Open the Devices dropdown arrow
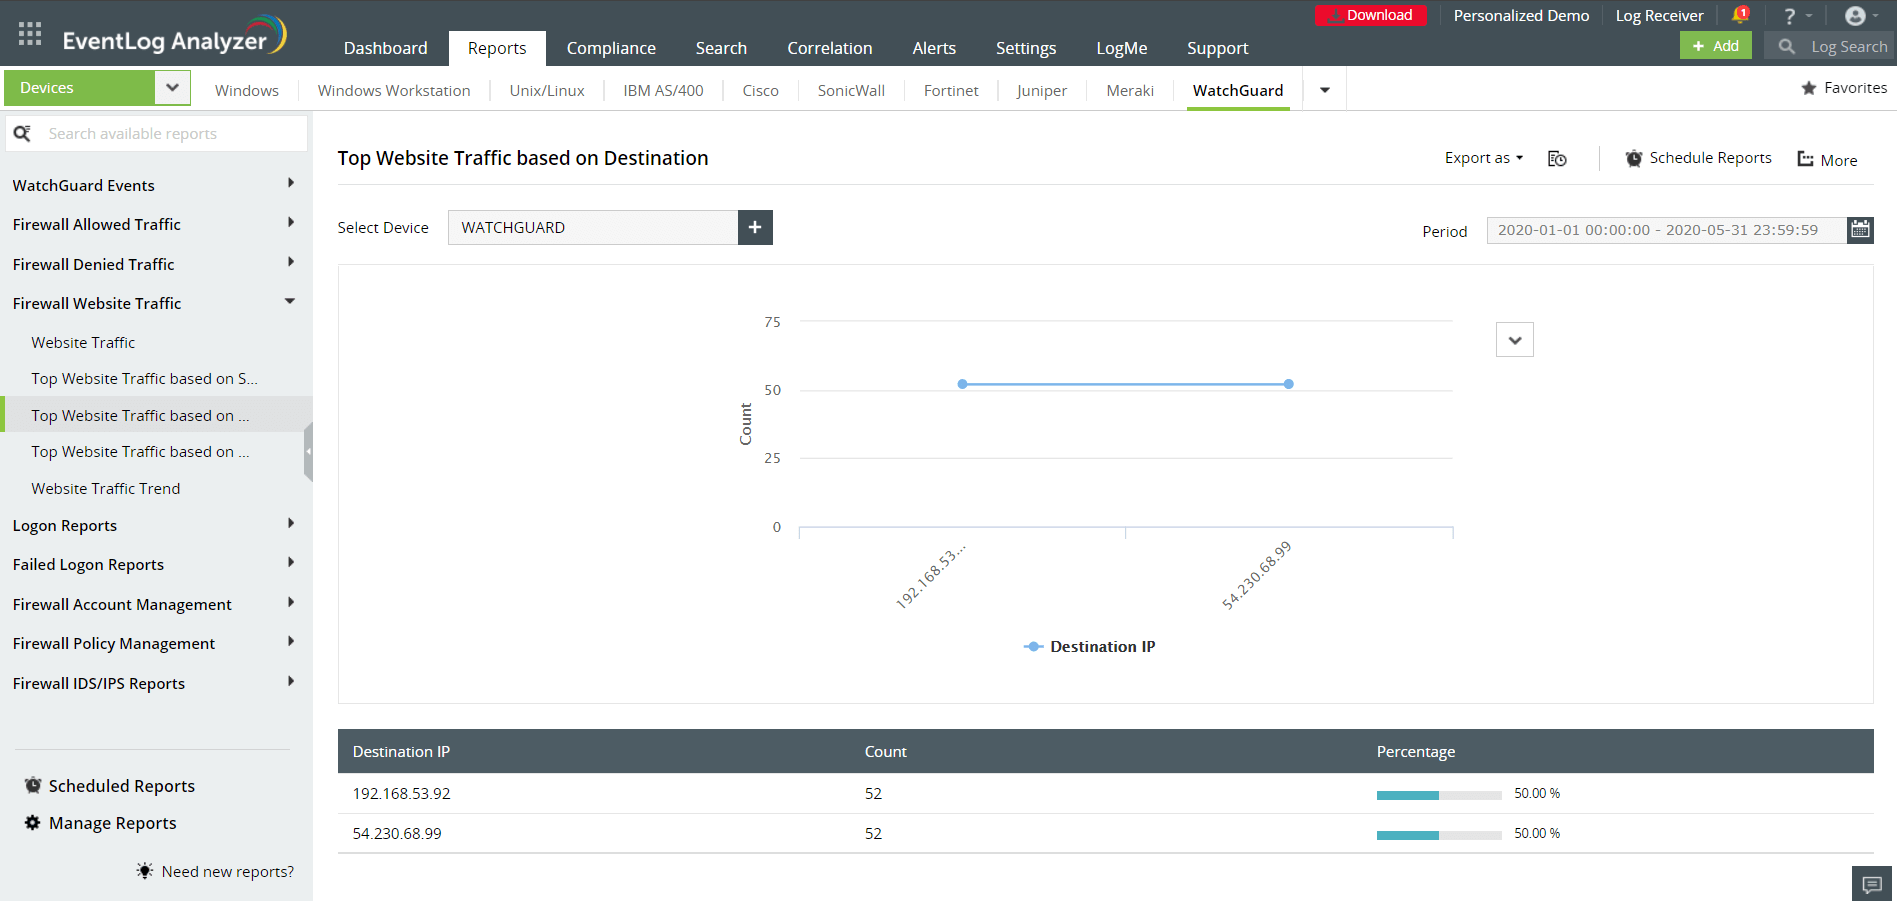The image size is (1897, 901). pyautogui.click(x=172, y=87)
